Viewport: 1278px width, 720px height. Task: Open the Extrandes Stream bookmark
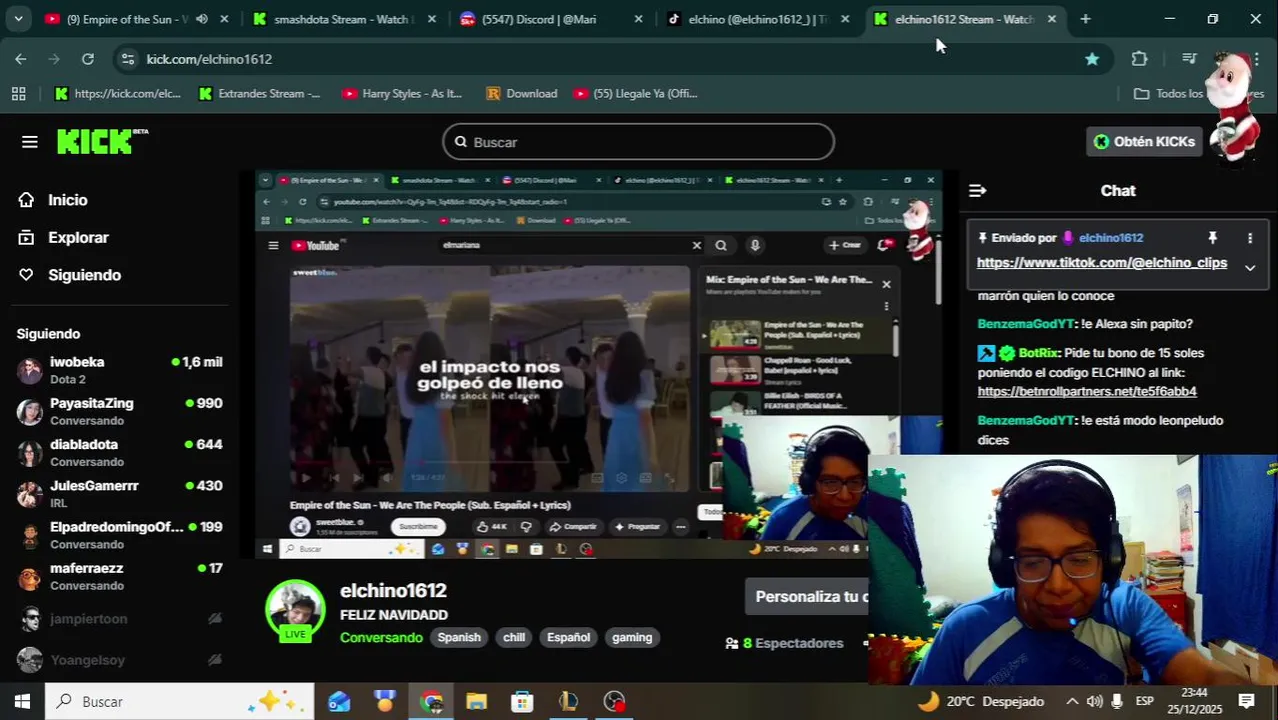[259, 94]
